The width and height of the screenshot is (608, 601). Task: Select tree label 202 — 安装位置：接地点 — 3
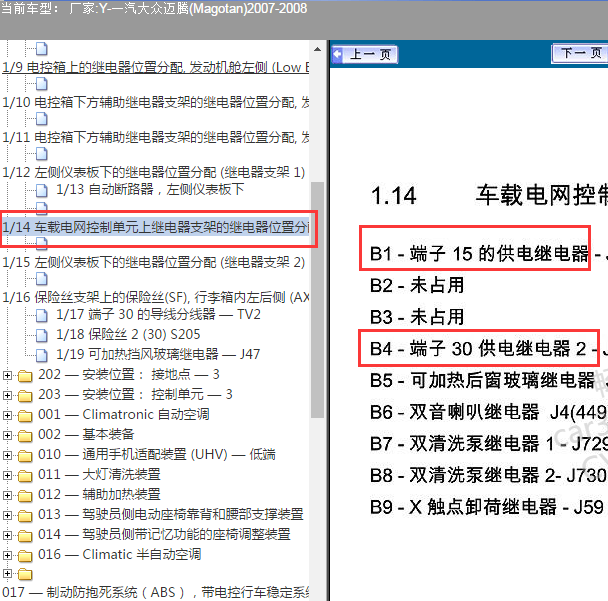click(x=129, y=375)
